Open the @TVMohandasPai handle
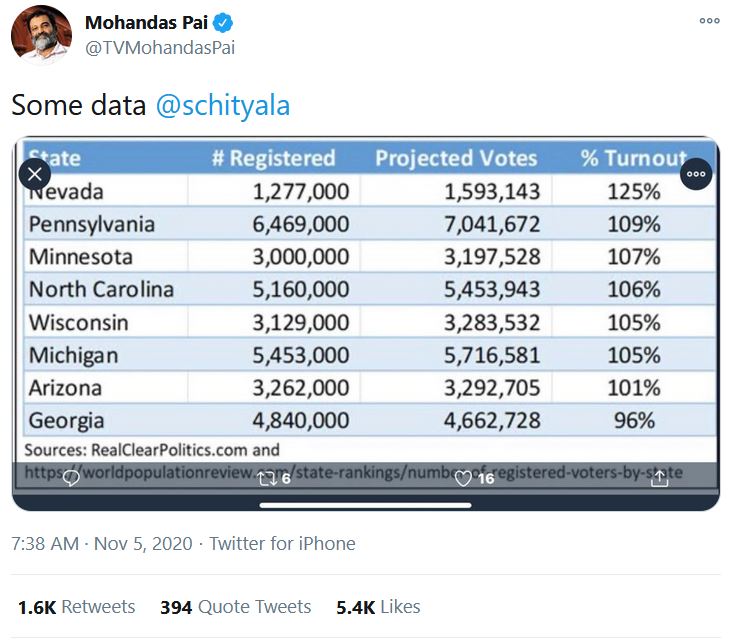 tap(160, 48)
